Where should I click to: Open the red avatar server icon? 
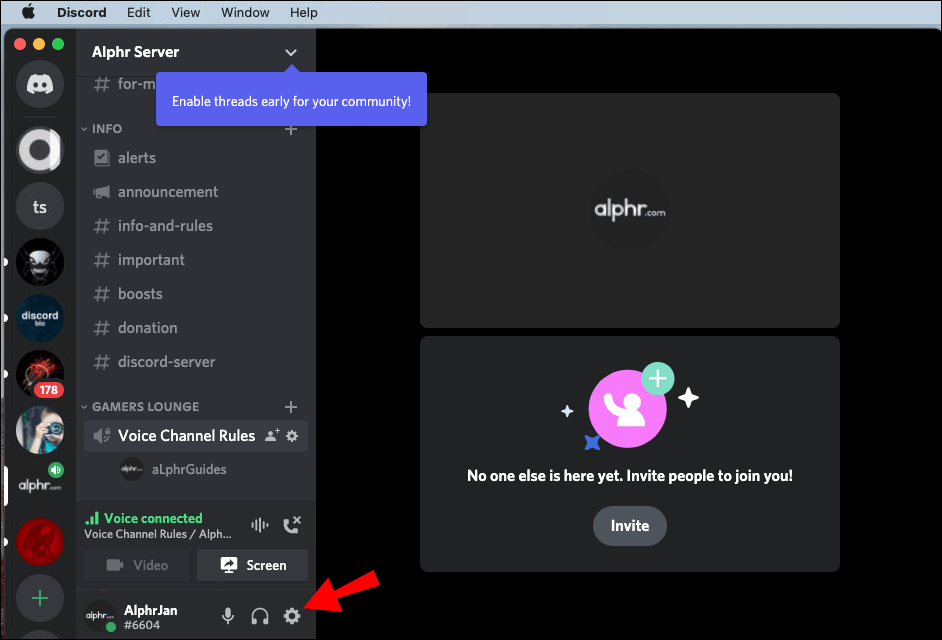(40, 542)
